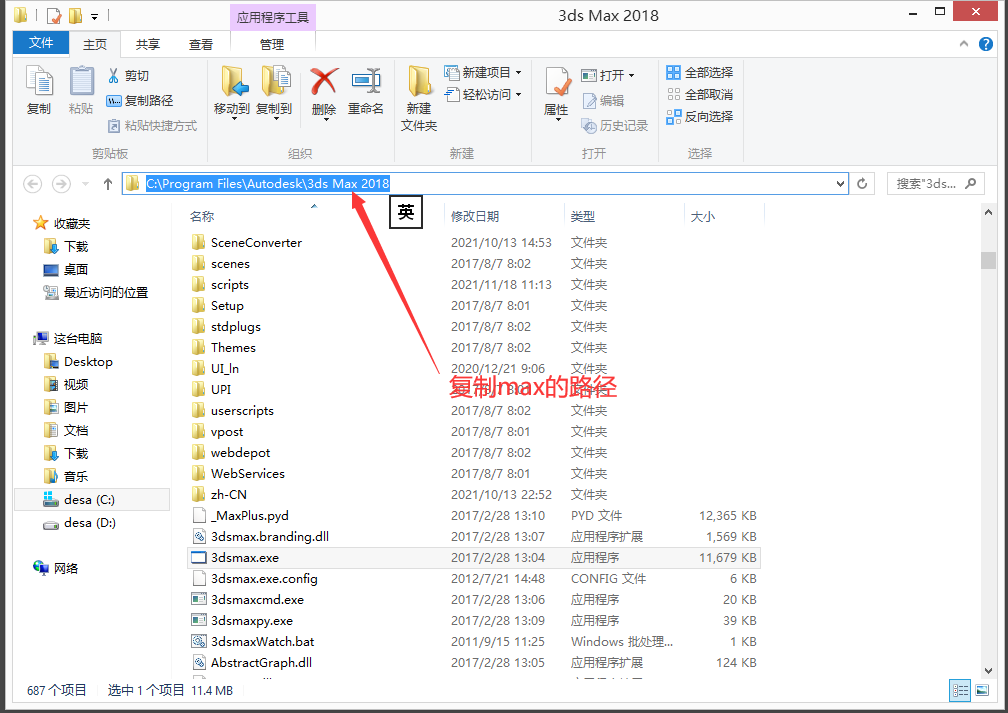Click the Refresh button beside address bar

point(862,184)
